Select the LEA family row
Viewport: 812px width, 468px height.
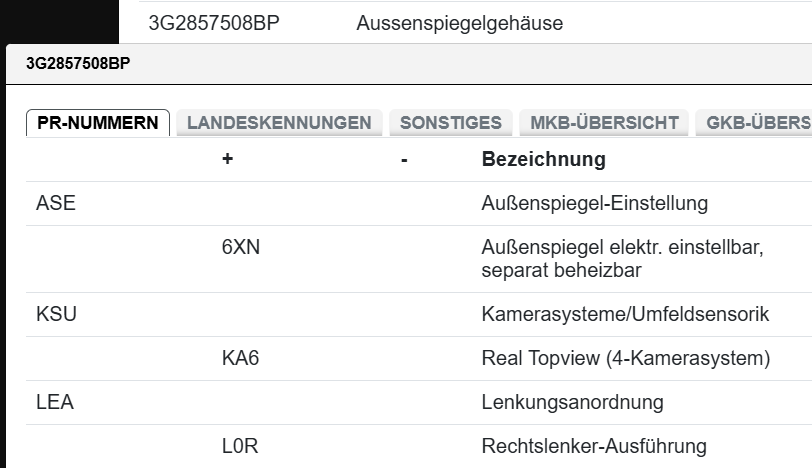[x=55, y=402]
